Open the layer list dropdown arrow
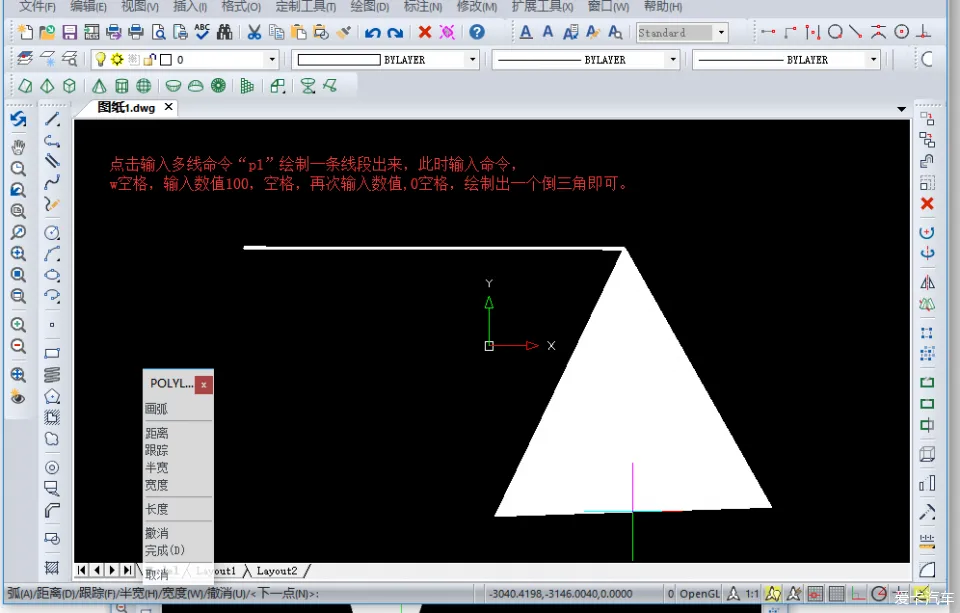 [x=272, y=59]
